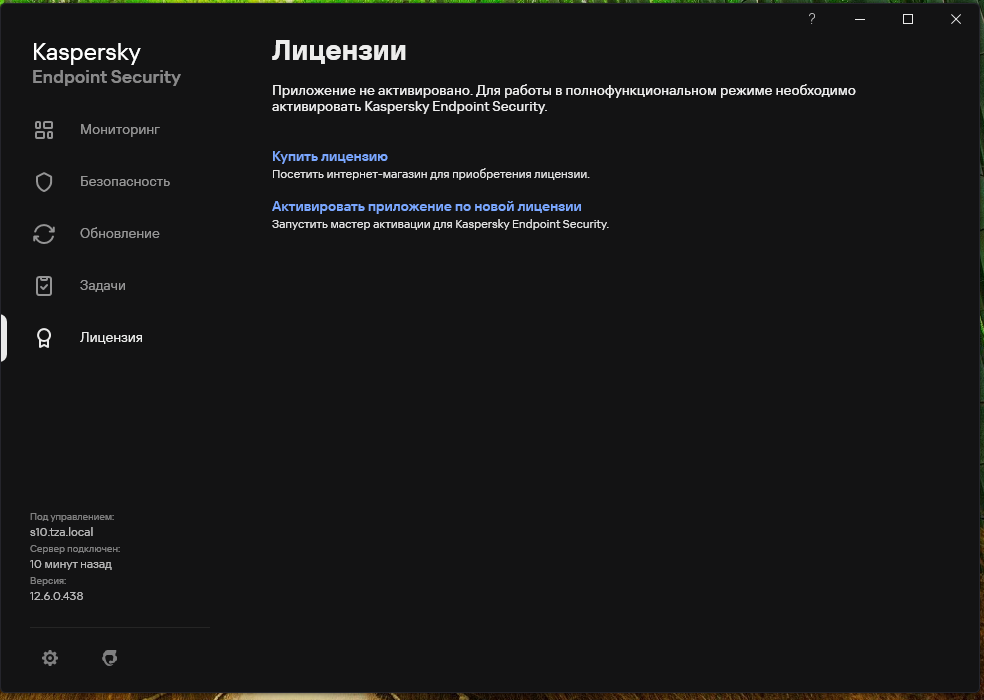Click the Мониторинг dashboard grid icon

pyautogui.click(x=44, y=130)
